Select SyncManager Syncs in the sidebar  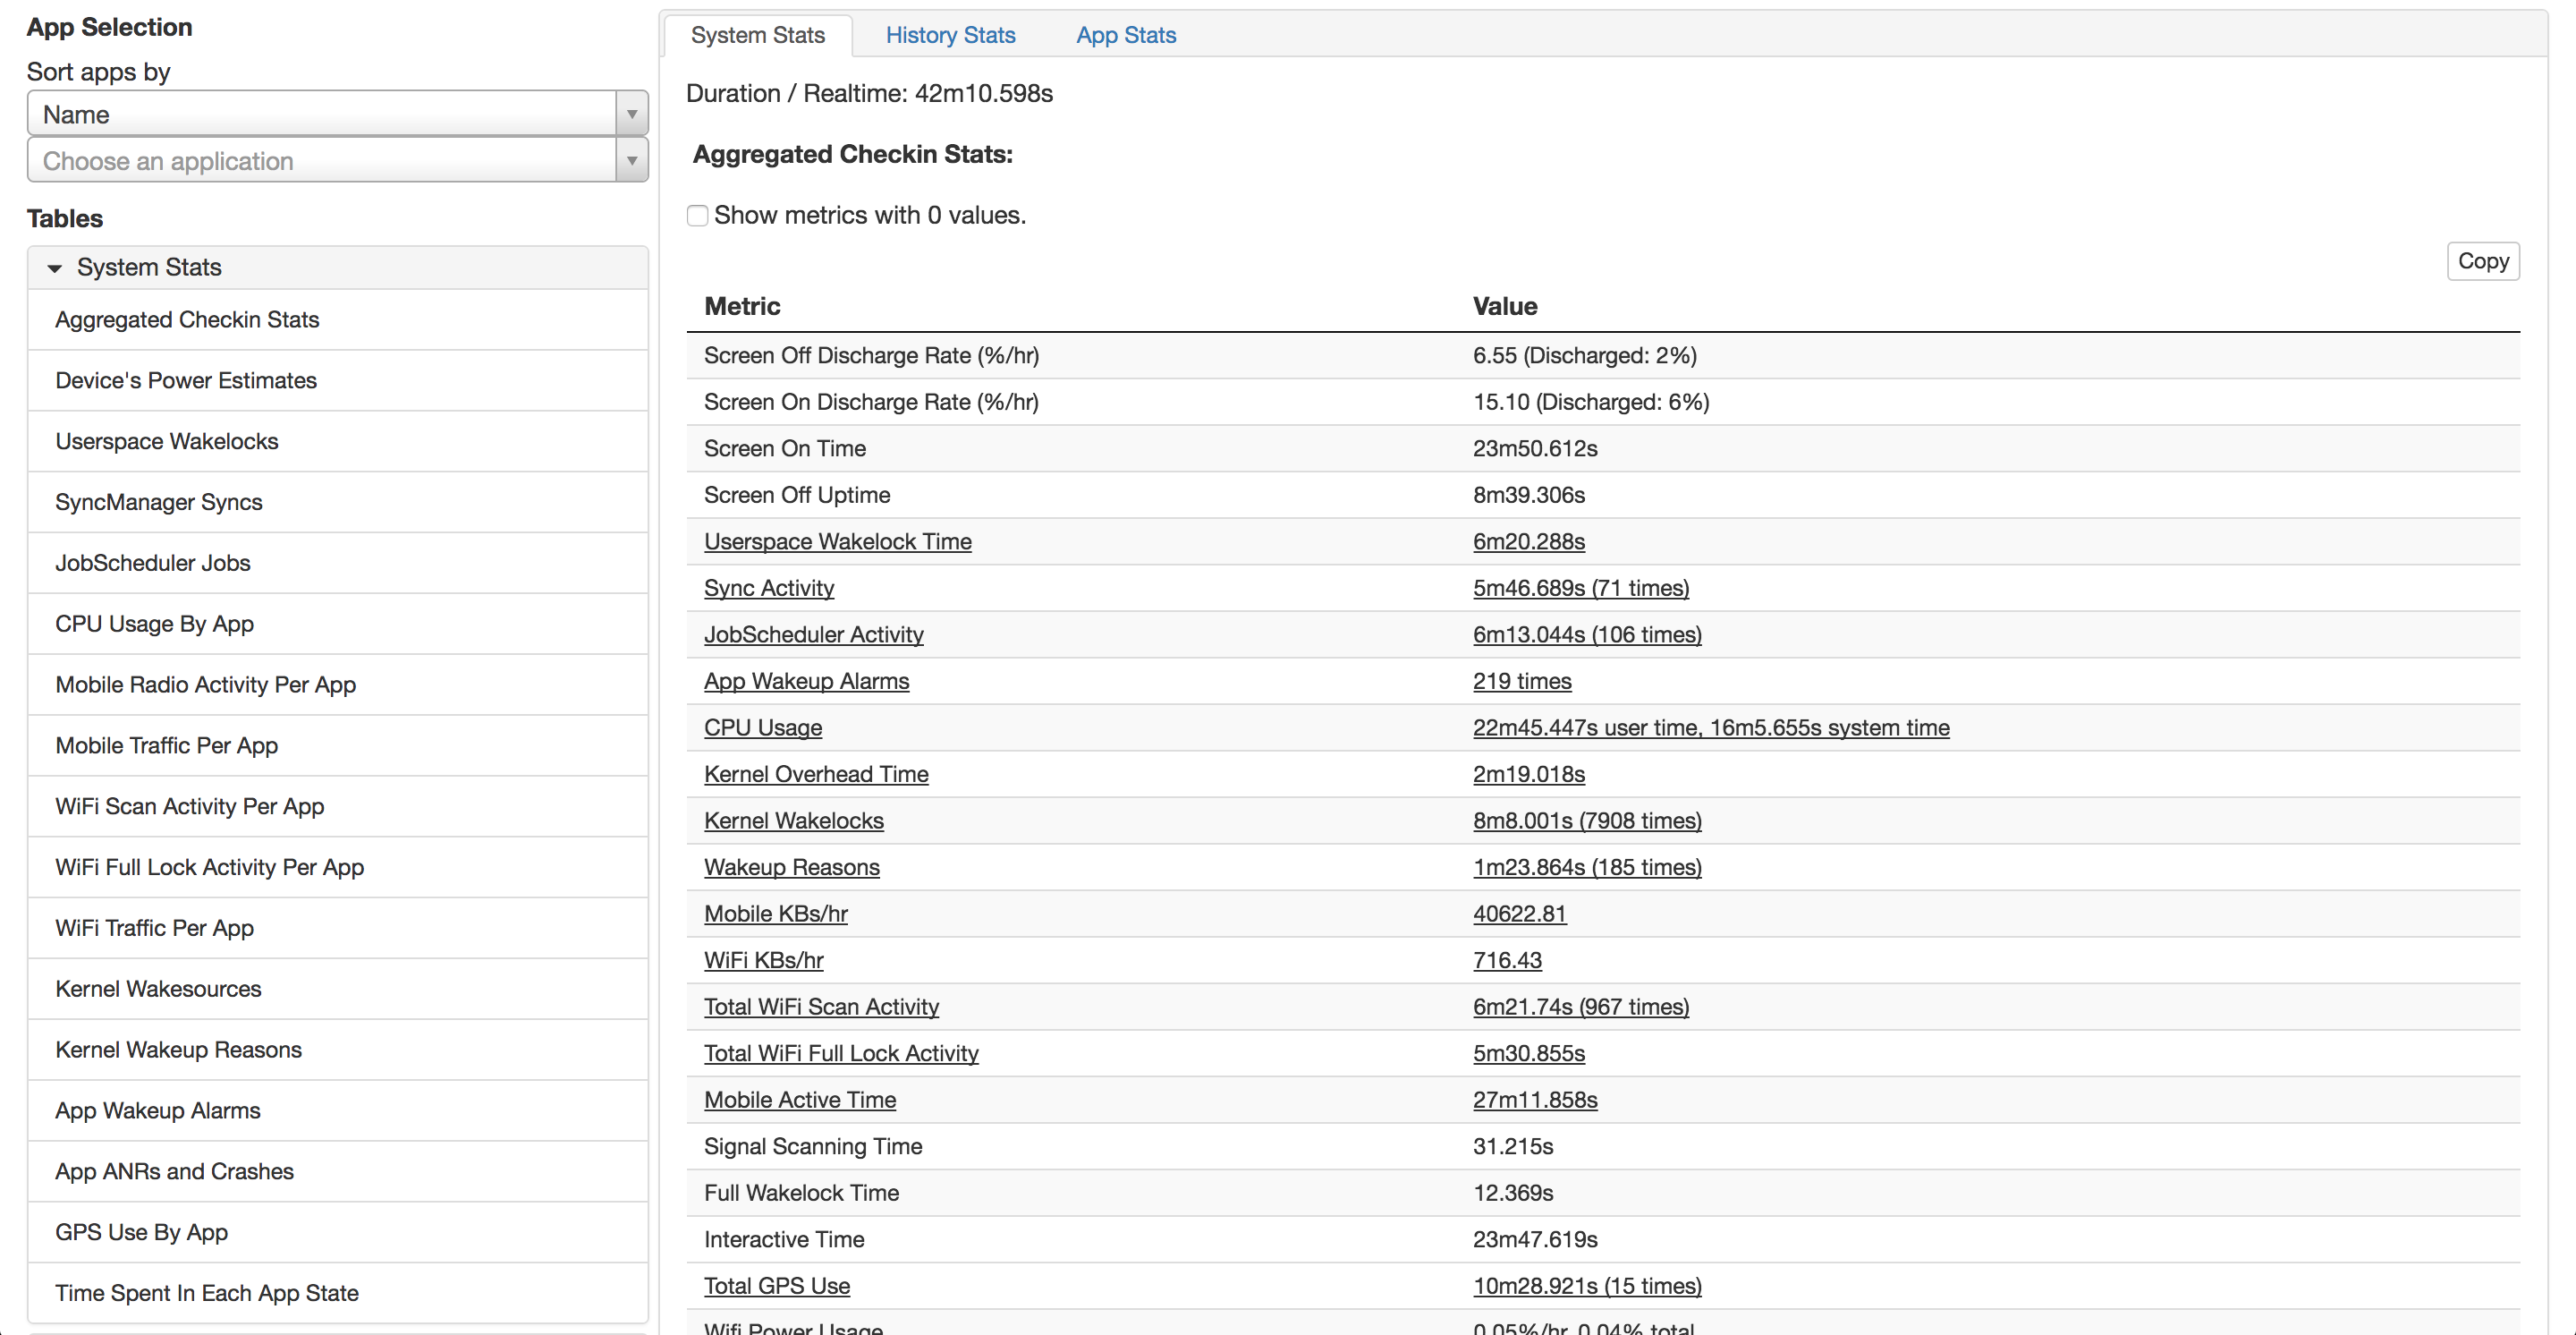tap(158, 502)
